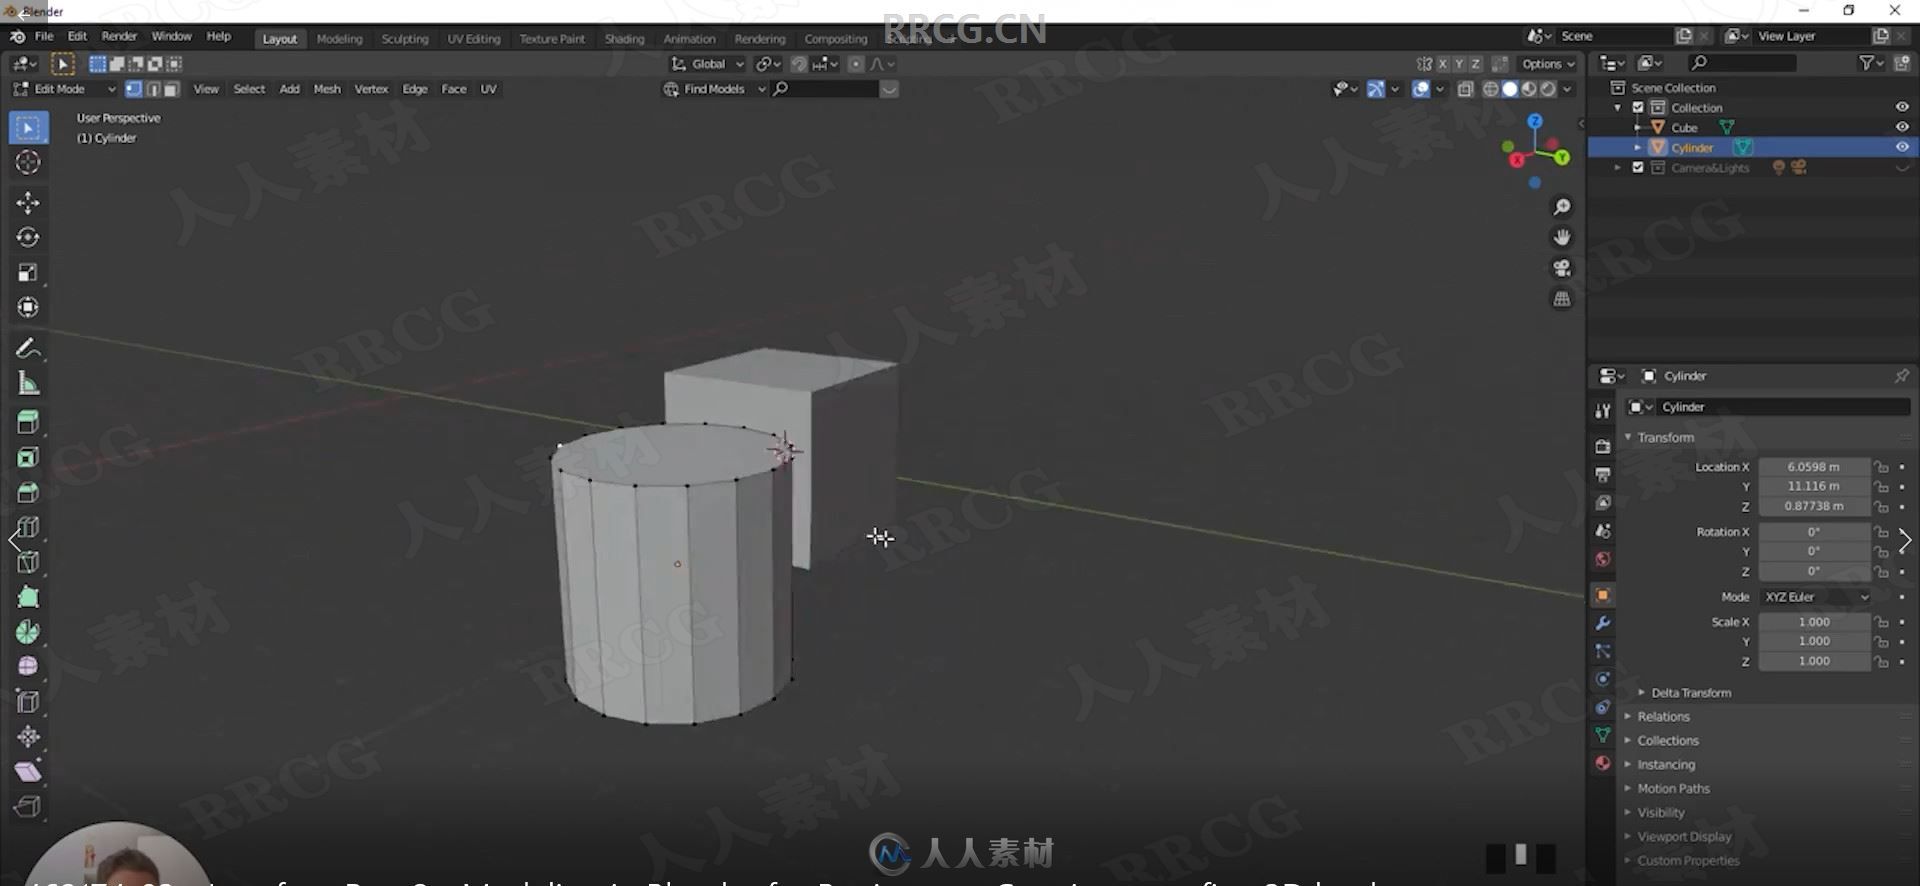Open XYZ Euler rotation mode dropdown
The height and width of the screenshot is (886, 1920).
(x=1815, y=597)
